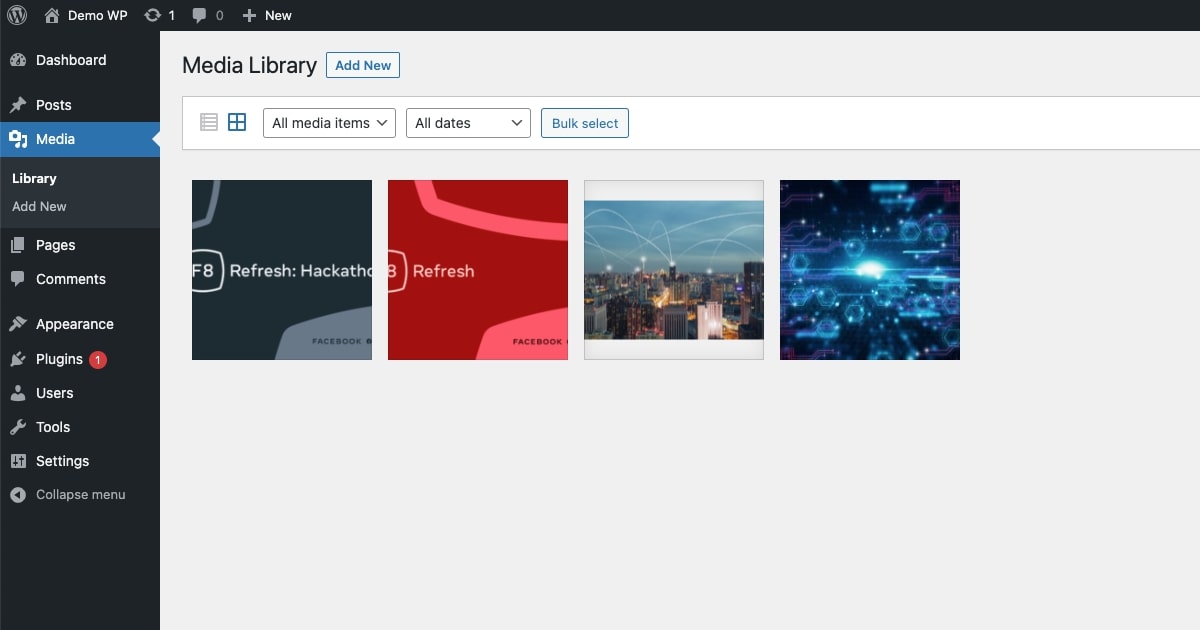Open the Dashboard menu item
Screen dimensions: 1200x630
(x=70, y=60)
